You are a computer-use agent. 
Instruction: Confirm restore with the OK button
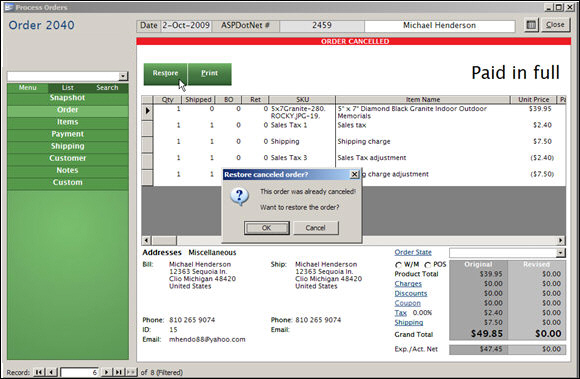click(266, 228)
